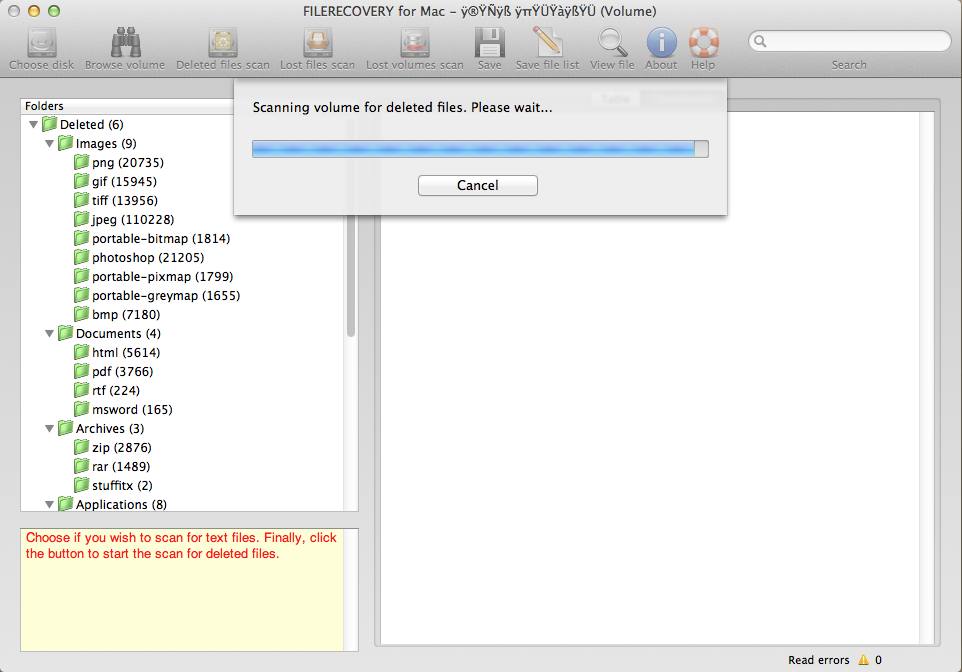The height and width of the screenshot is (672, 962).
Task: Click the "msword (165)" row label
Action: point(132,410)
